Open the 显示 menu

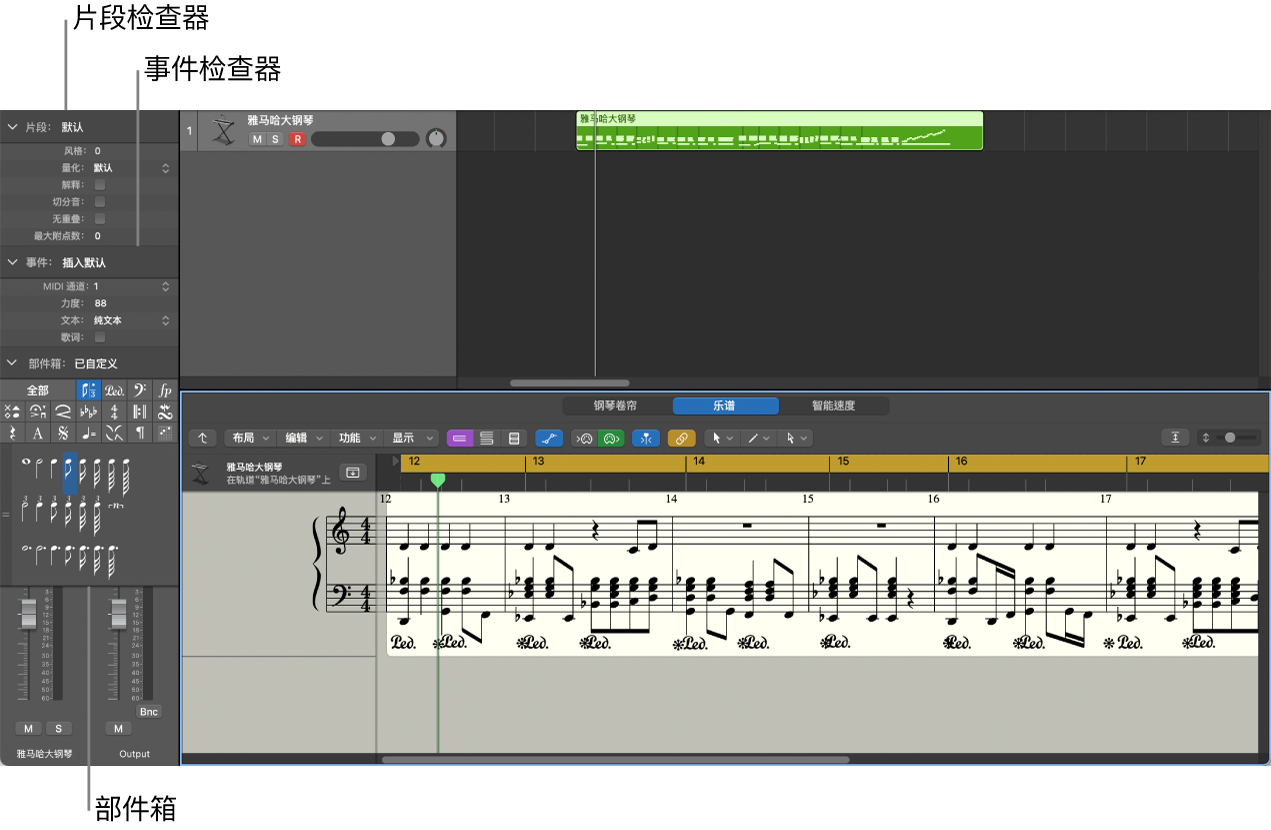[x=411, y=438]
